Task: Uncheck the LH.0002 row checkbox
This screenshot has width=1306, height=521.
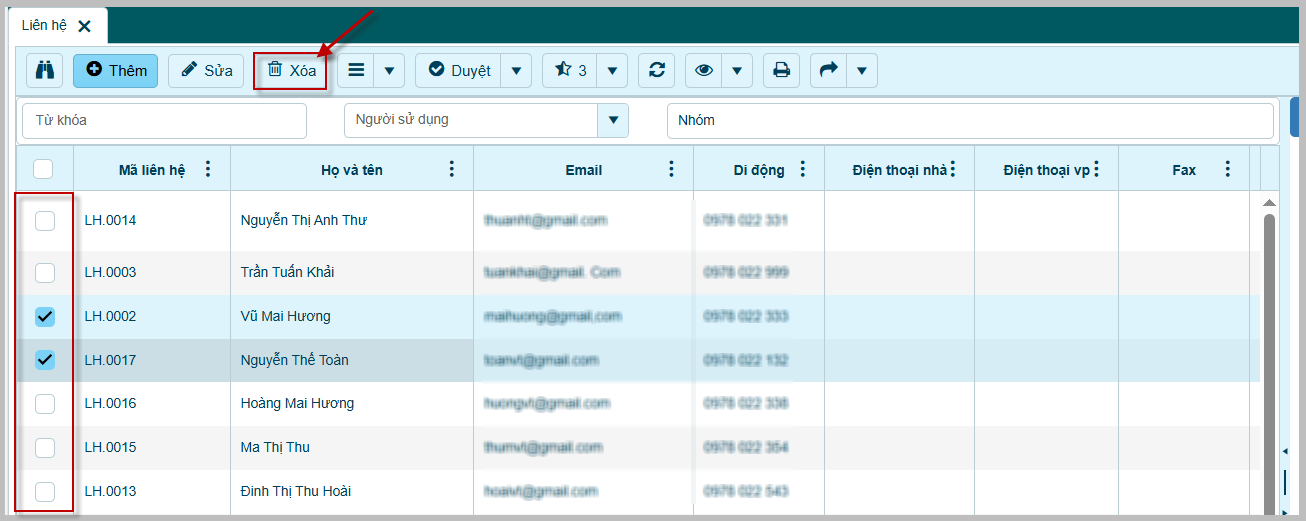Action: [45, 317]
